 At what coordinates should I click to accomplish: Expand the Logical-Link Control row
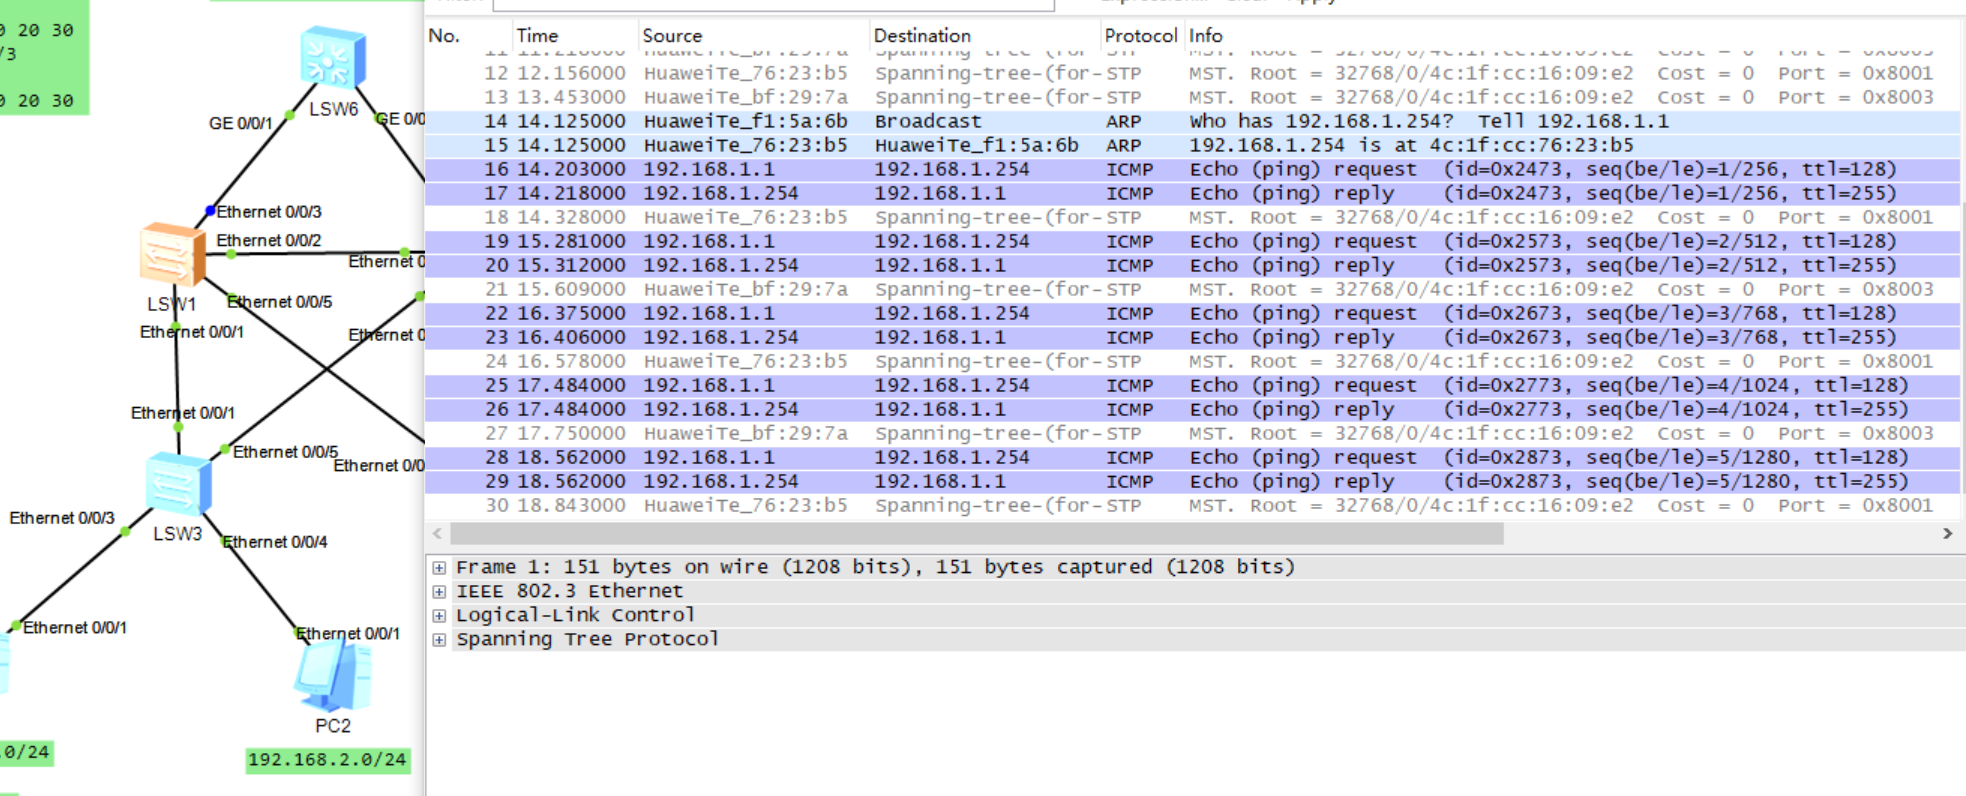(439, 615)
